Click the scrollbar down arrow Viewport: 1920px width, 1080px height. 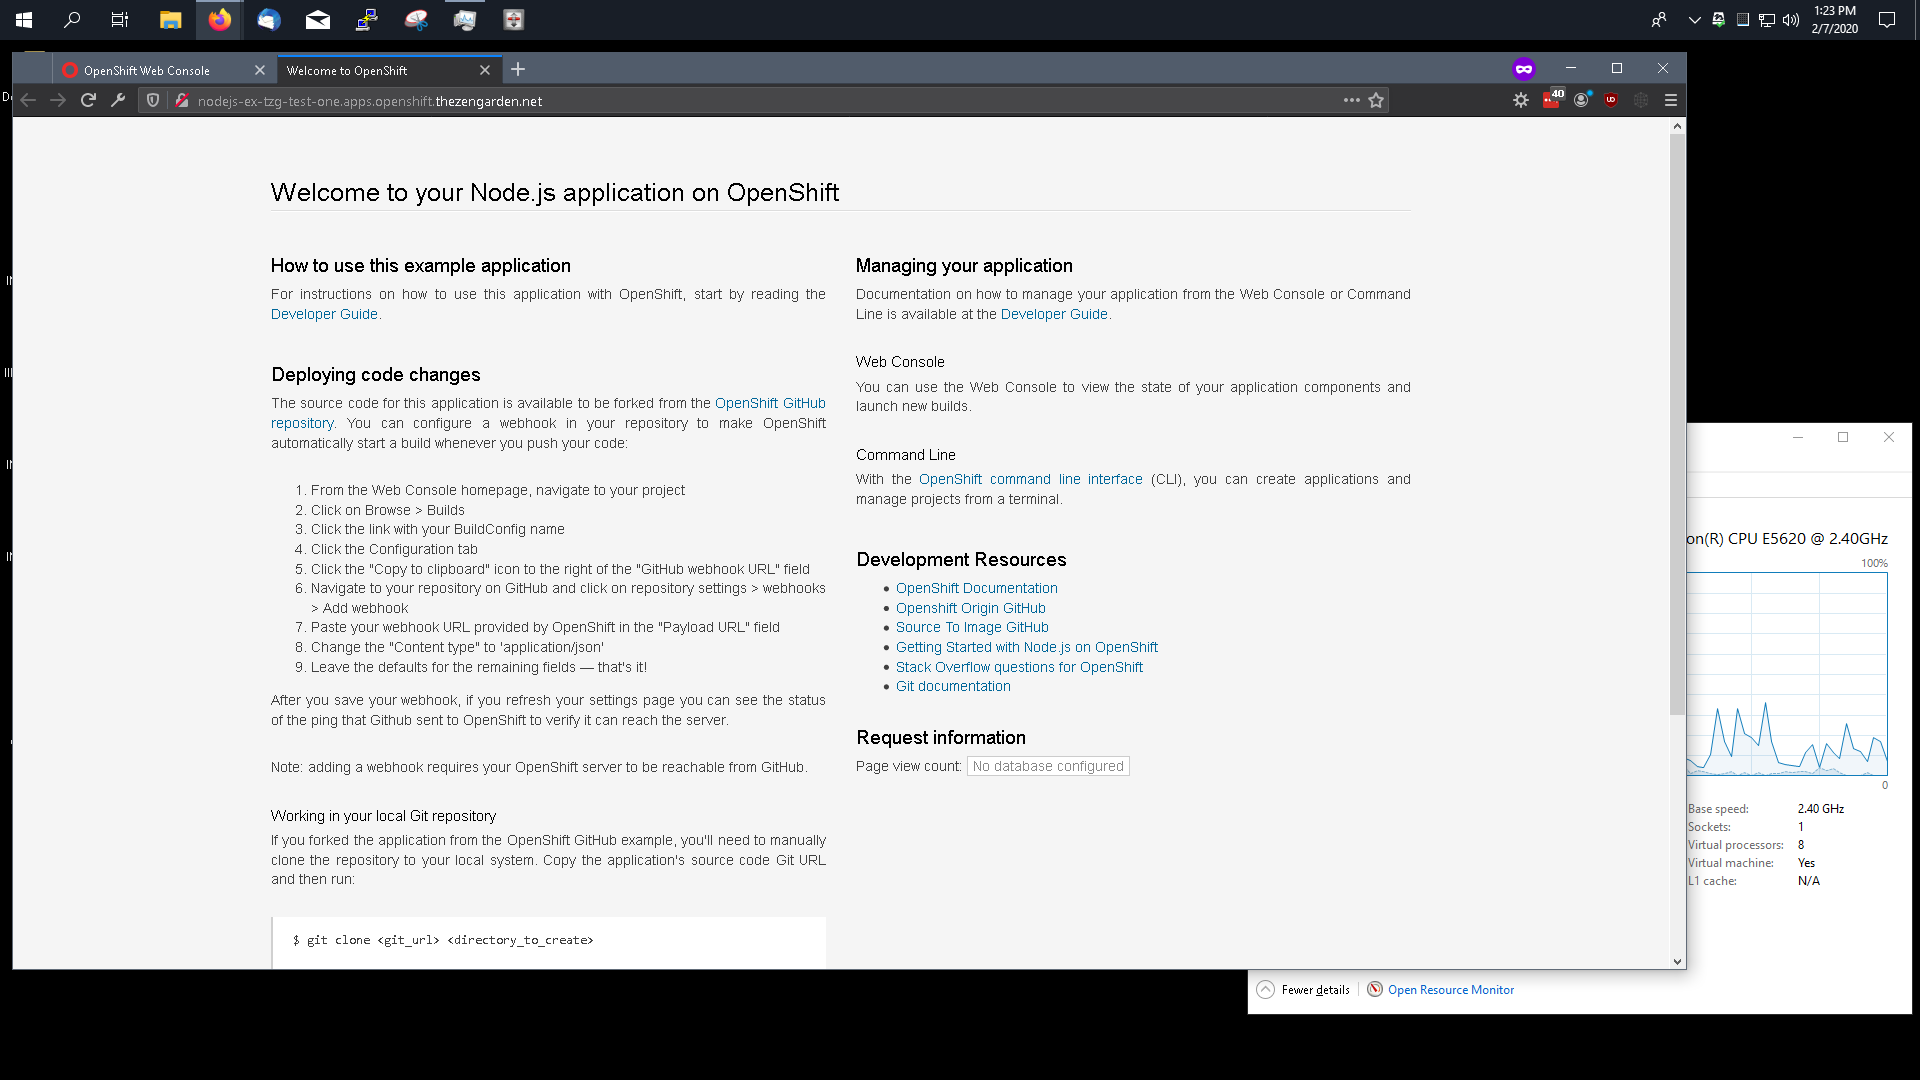[x=1677, y=961]
